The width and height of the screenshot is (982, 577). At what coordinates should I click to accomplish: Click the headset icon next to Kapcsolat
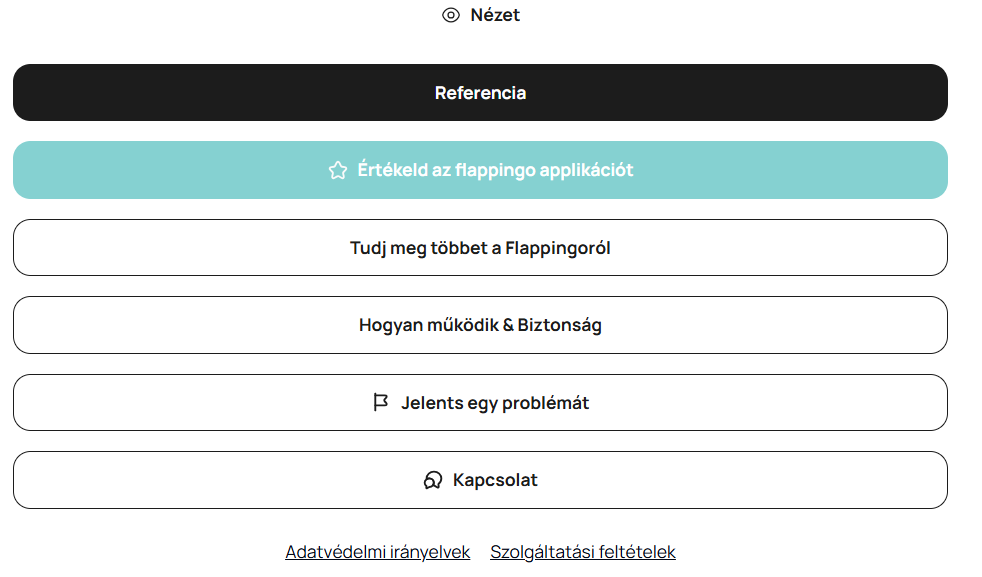coord(433,481)
